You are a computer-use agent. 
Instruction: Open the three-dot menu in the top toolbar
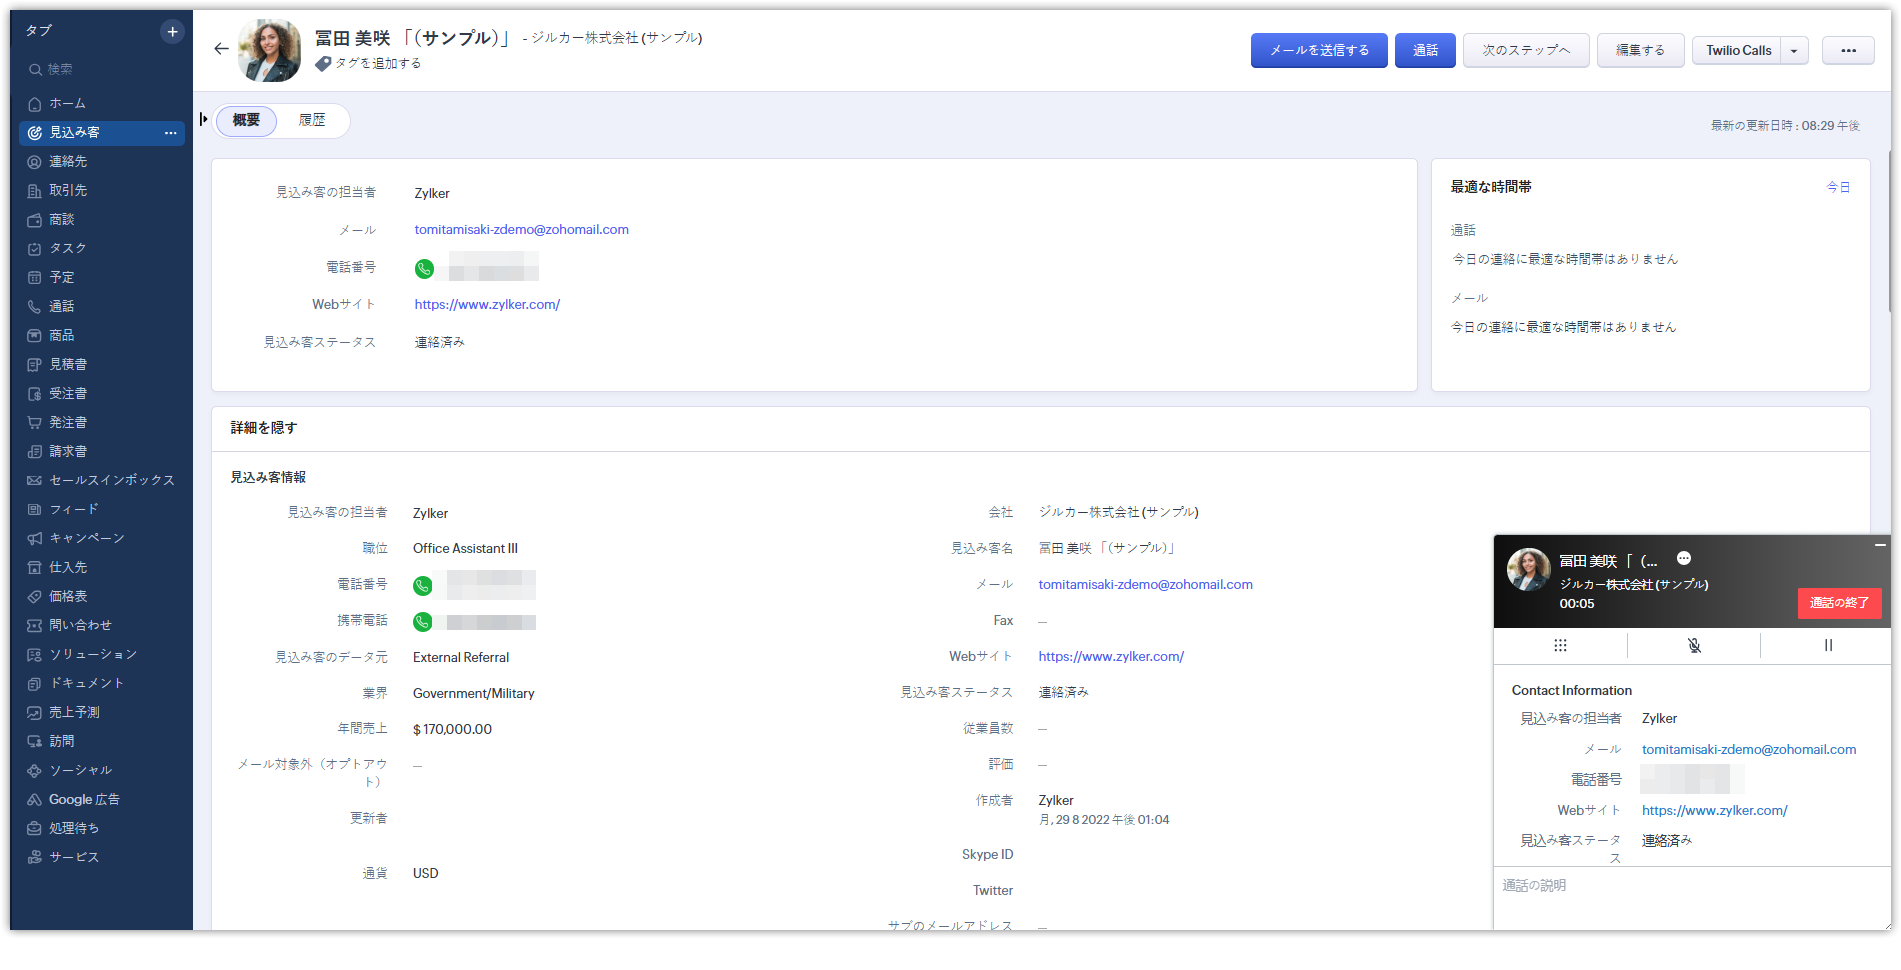[1848, 51]
